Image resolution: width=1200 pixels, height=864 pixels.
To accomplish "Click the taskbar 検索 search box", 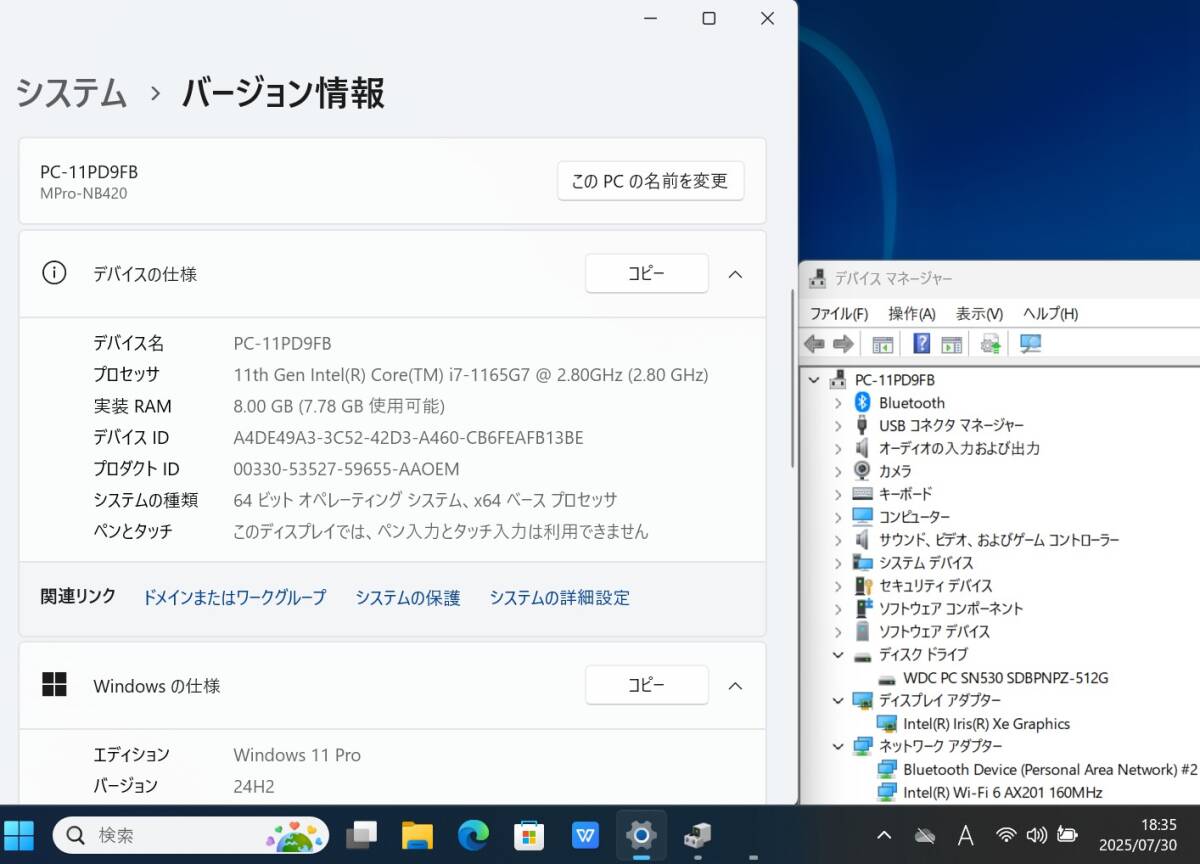I will tap(191, 835).
